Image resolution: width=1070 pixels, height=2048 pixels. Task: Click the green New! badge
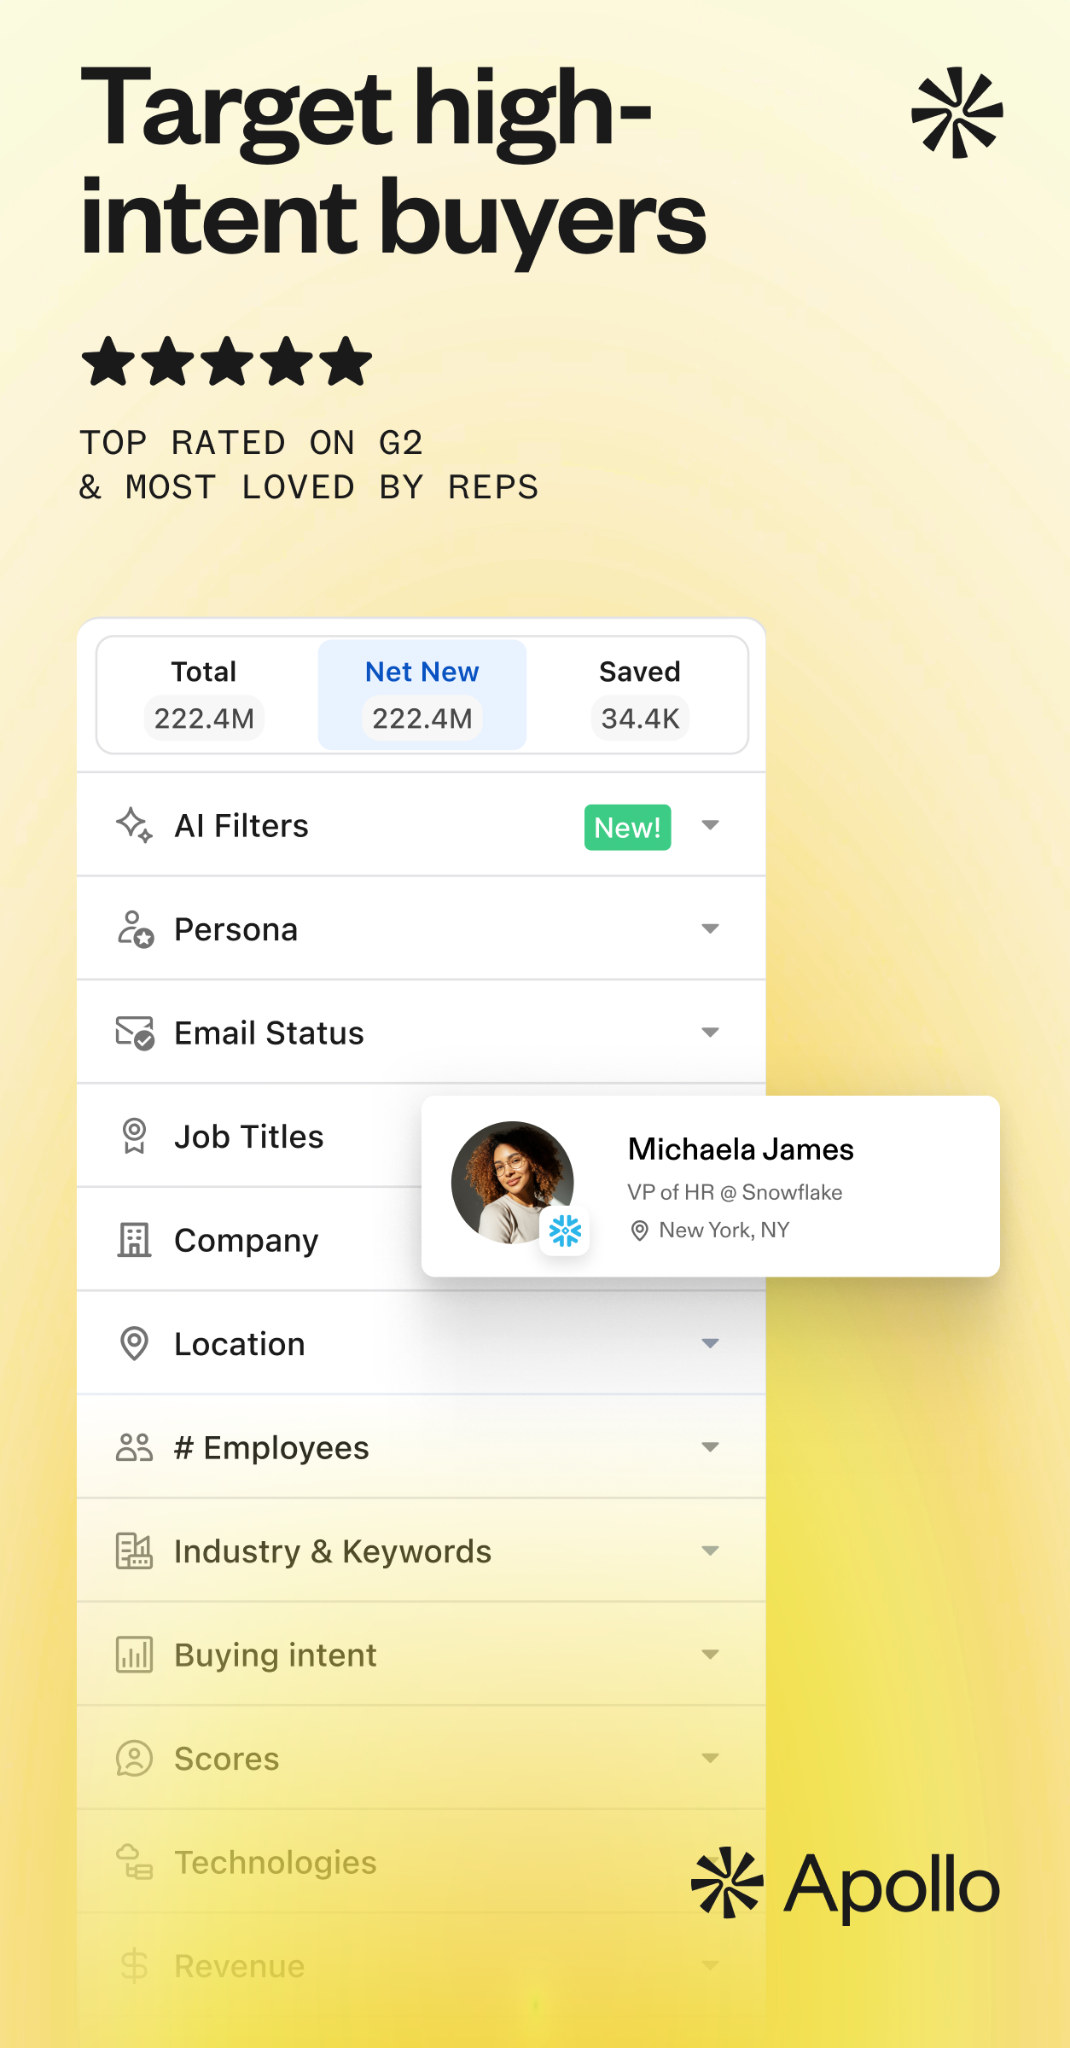point(628,828)
